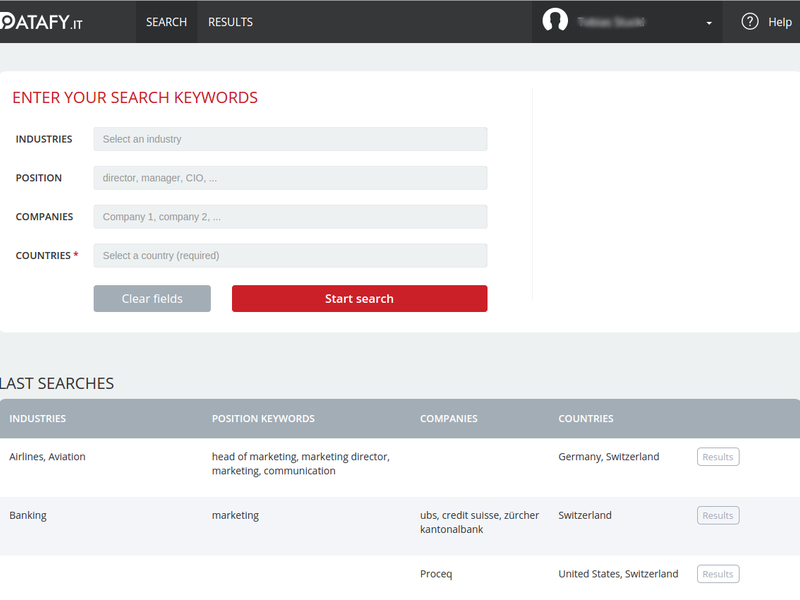Expand the user account dropdown arrow

pos(709,23)
